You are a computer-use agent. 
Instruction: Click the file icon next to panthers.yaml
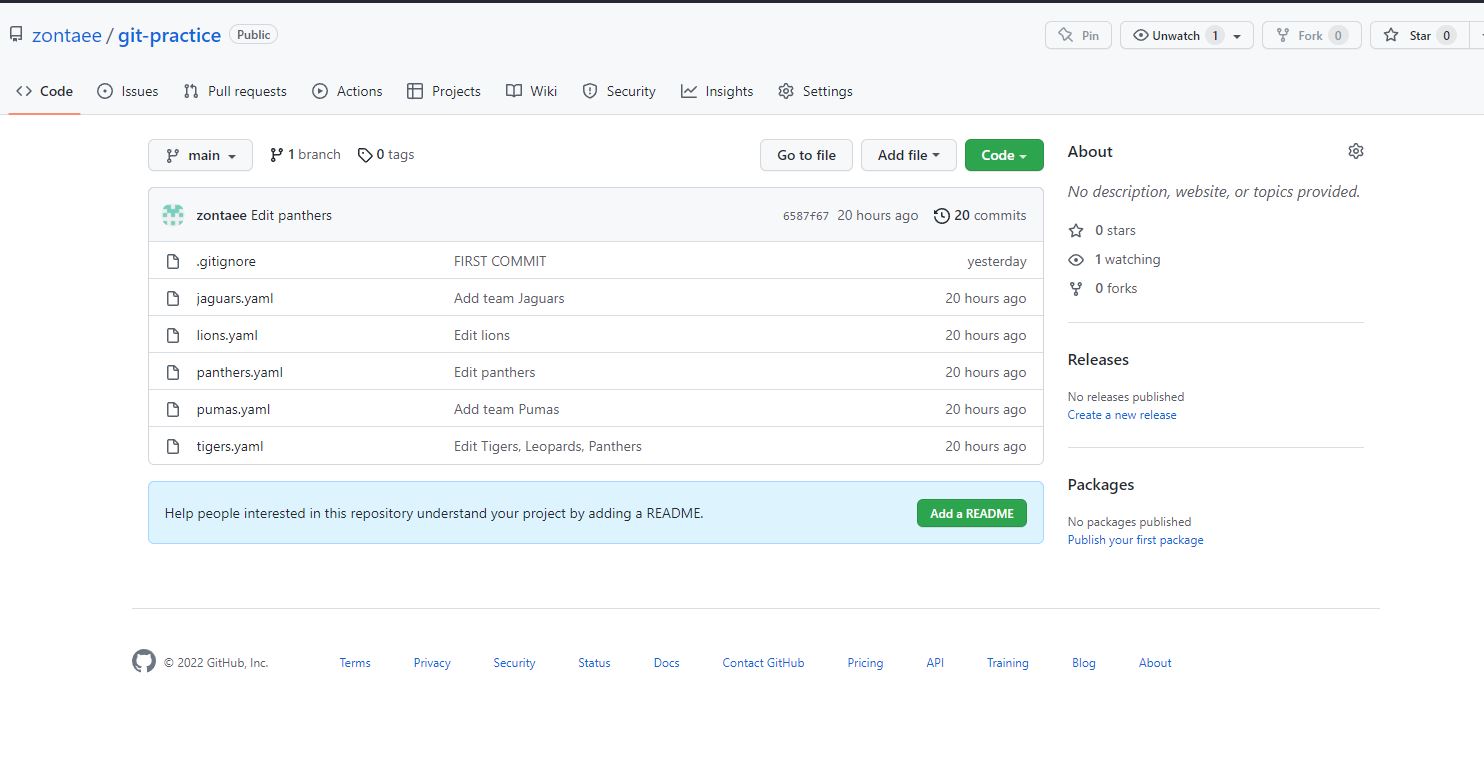coord(173,372)
